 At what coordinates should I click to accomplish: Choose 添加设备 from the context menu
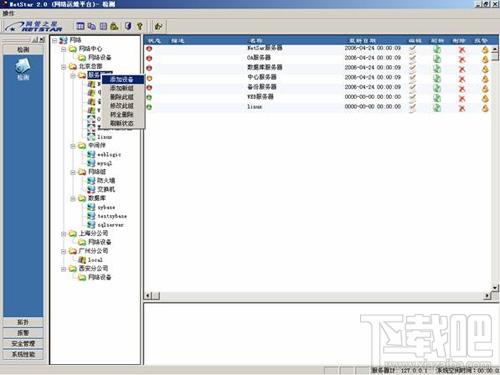click(x=123, y=79)
